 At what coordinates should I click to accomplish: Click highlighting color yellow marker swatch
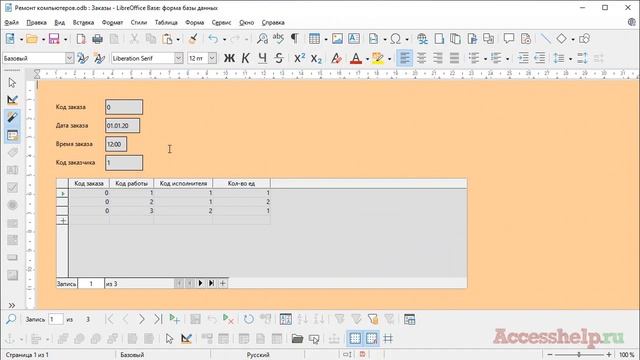[378, 58]
